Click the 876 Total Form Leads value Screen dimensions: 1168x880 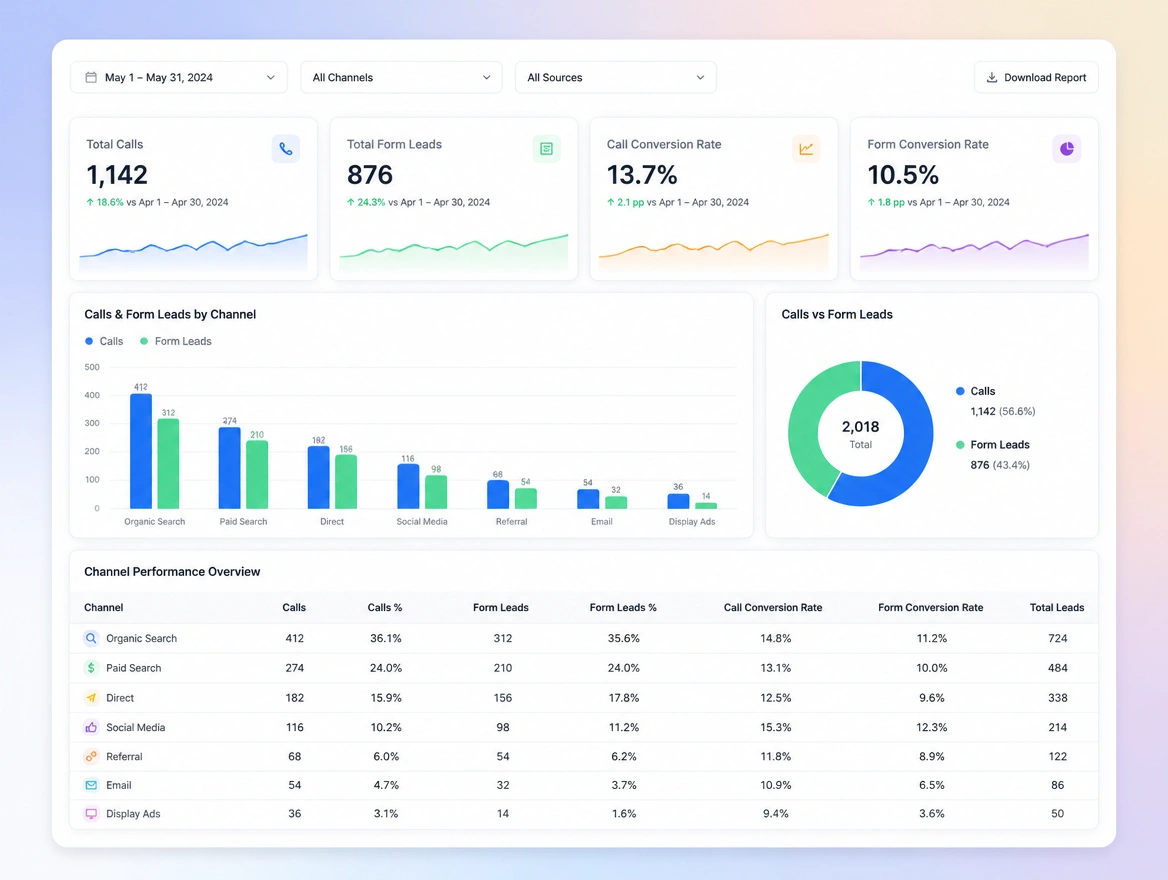click(x=369, y=175)
